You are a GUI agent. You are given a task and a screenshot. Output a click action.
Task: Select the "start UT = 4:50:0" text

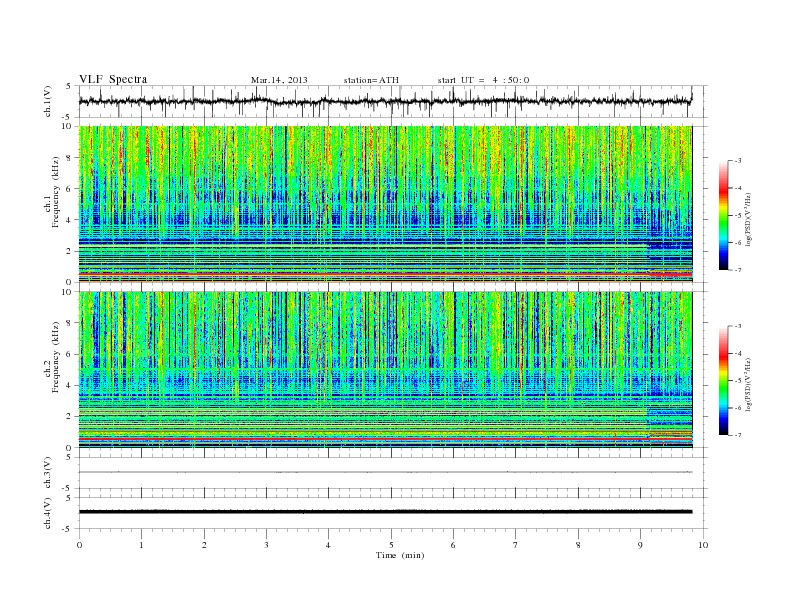pyautogui.click(x=483, y=80)
